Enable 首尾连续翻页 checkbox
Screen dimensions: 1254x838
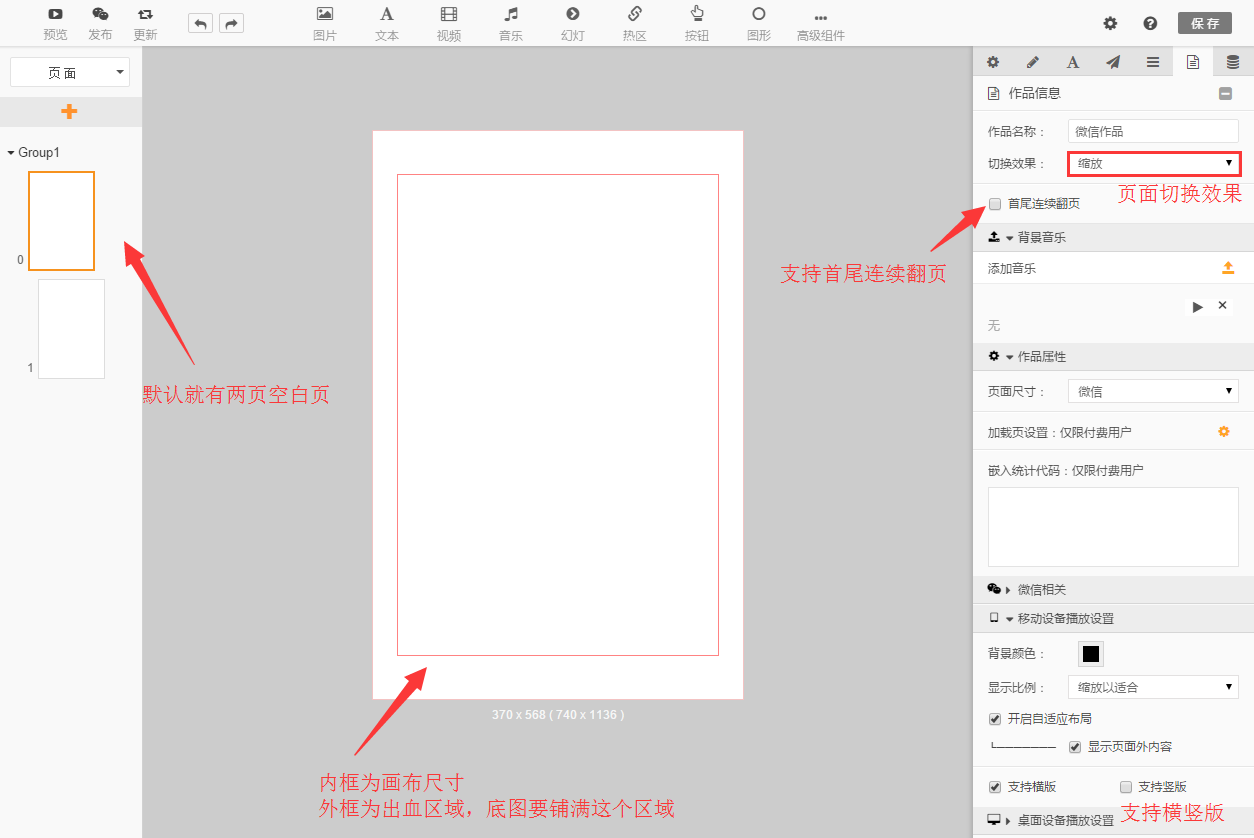click(x=995, y=204)
